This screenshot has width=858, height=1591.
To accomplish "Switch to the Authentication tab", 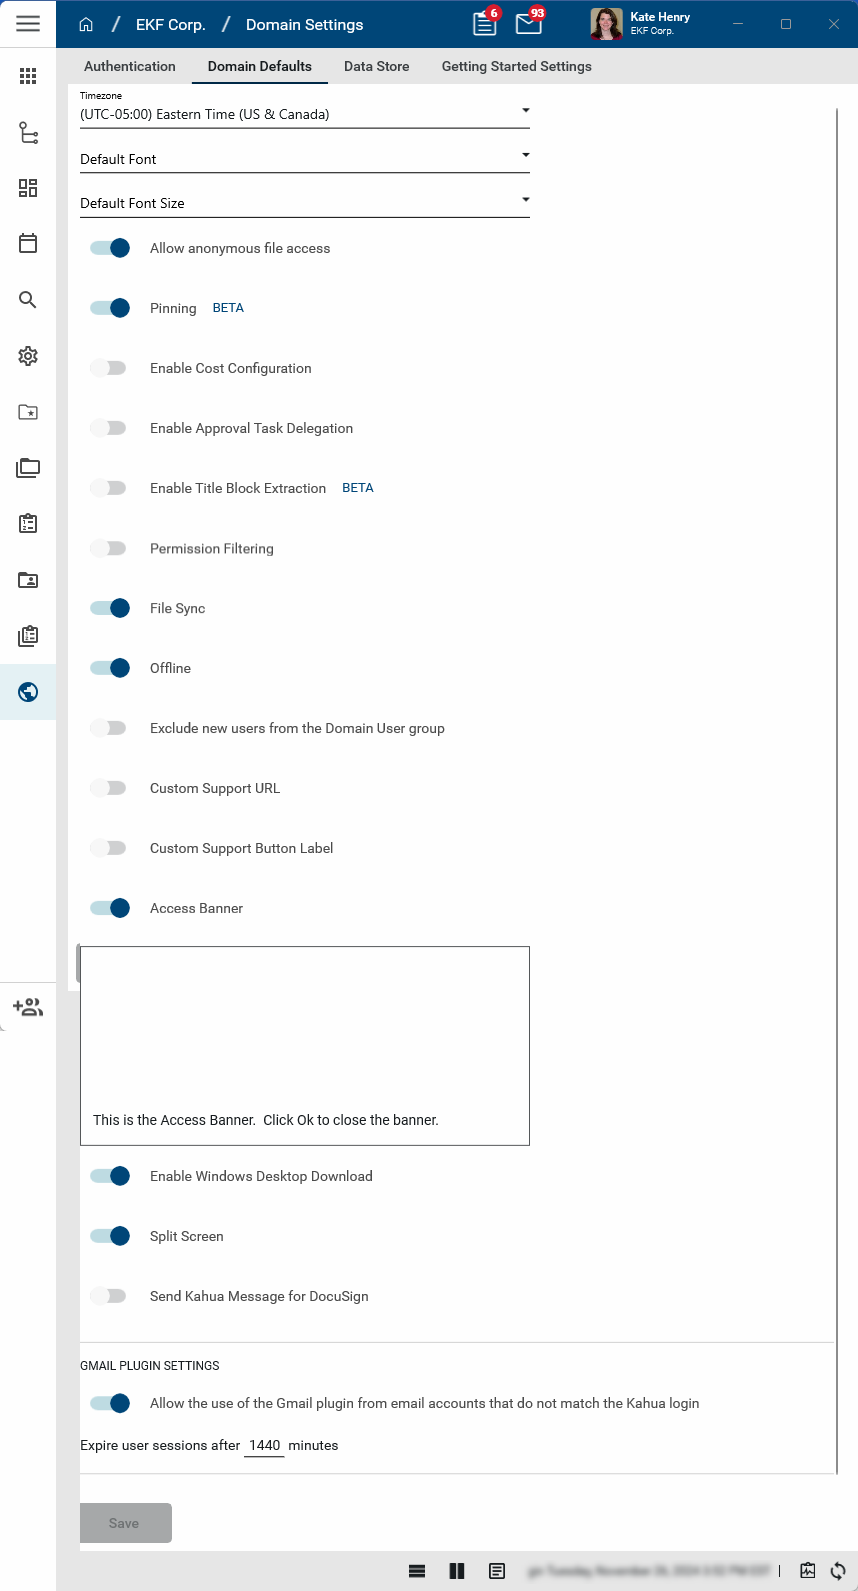I will pyautogui.click(x=130, y=66).
